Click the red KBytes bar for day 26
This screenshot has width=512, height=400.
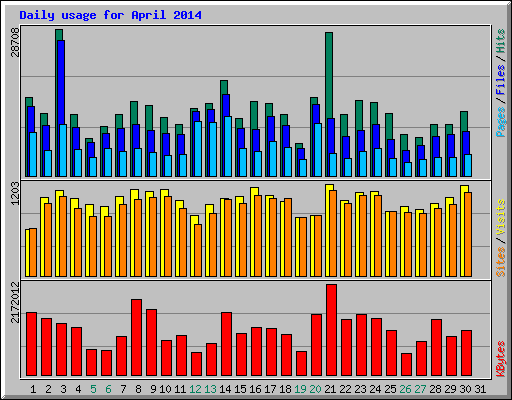(407, 364)
